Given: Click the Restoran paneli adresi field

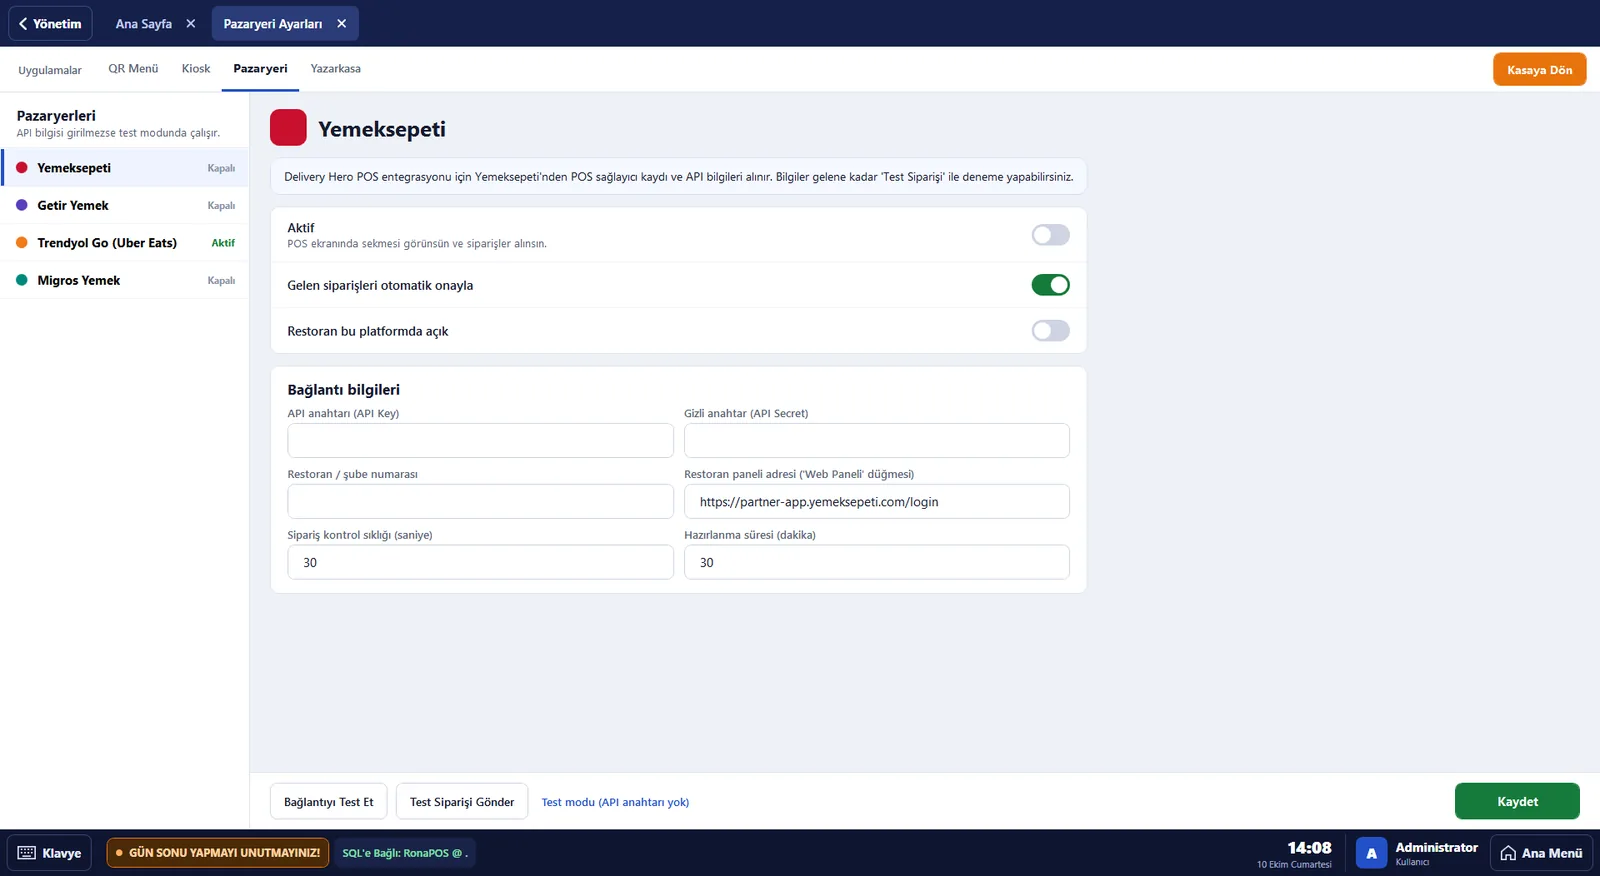Looking at the screenshot, I should tap(877, 501).
